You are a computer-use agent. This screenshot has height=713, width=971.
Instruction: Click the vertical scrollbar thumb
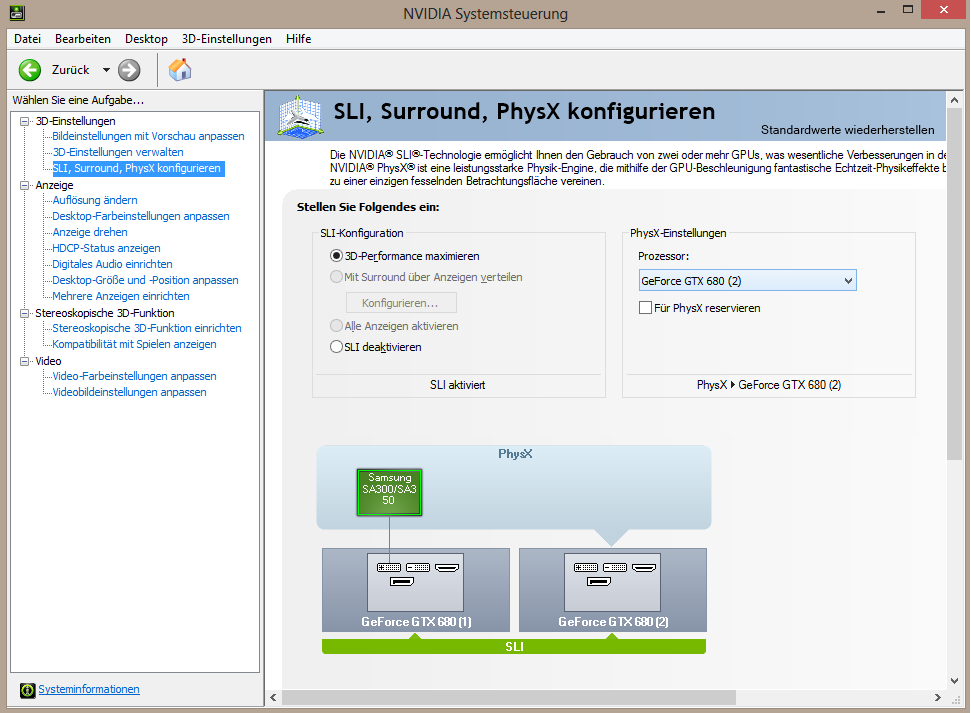click(x=954, y=284)
